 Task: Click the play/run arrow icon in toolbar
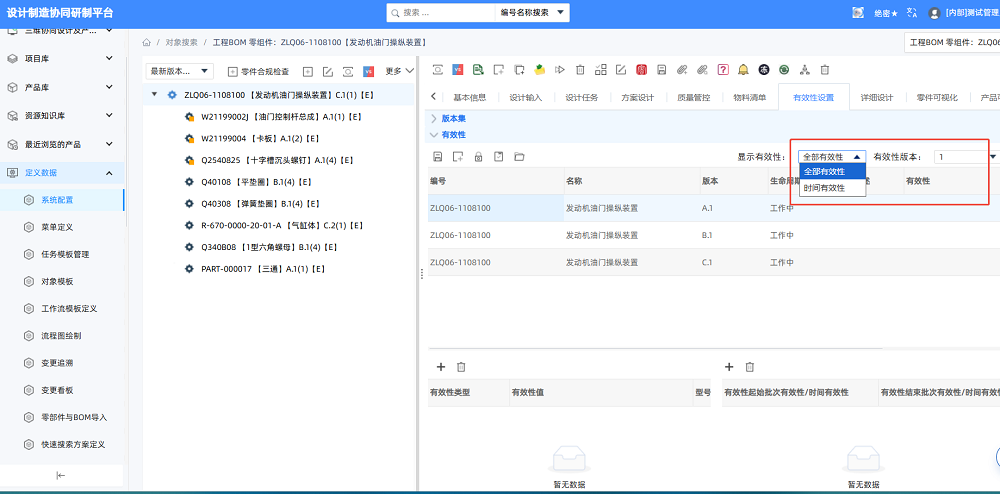pos(560,69)
